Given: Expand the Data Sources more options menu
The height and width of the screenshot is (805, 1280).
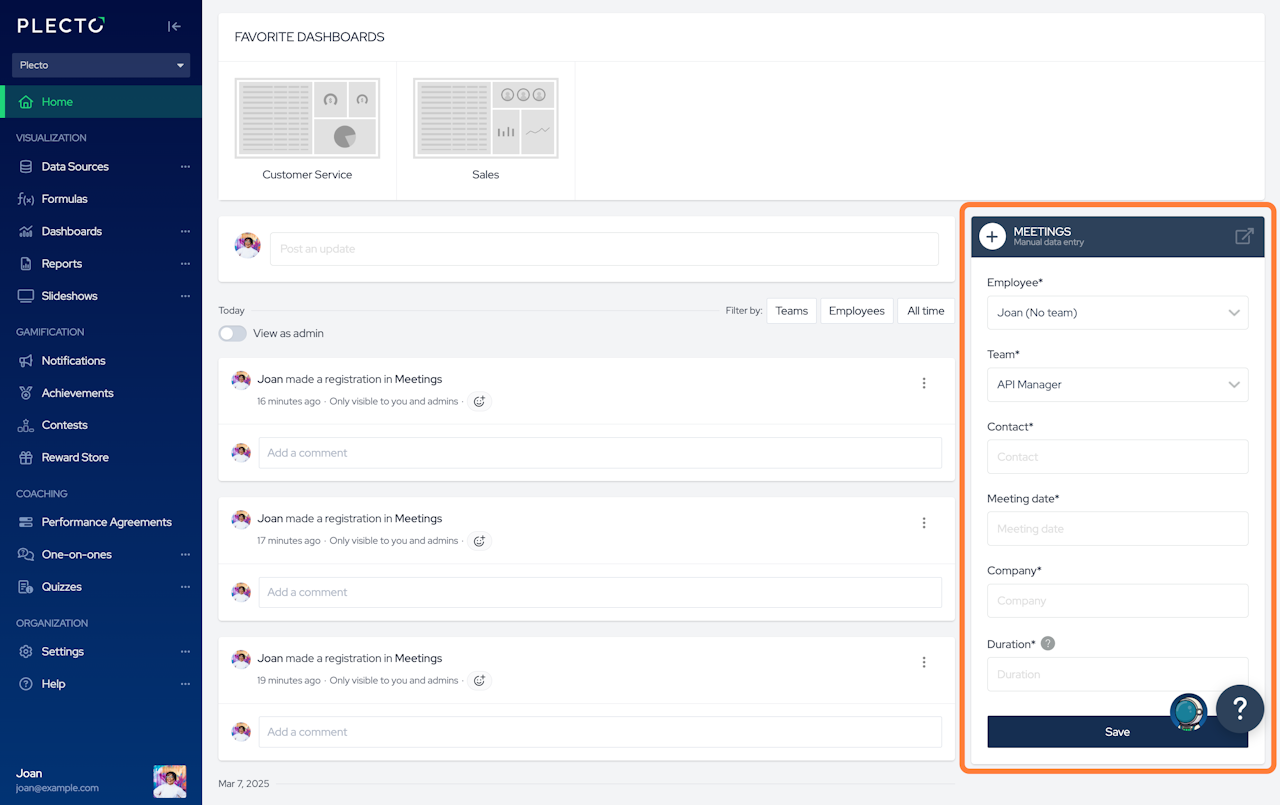Looking at the screenshot, I should (x=185, y=167).
